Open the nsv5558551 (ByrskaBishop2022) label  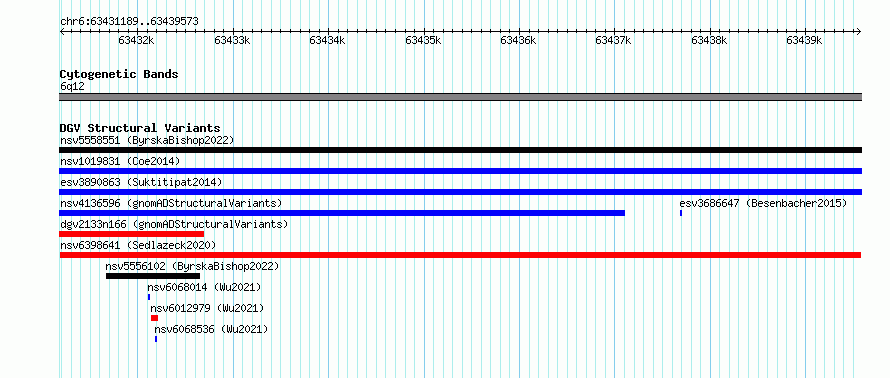[147, 140]
